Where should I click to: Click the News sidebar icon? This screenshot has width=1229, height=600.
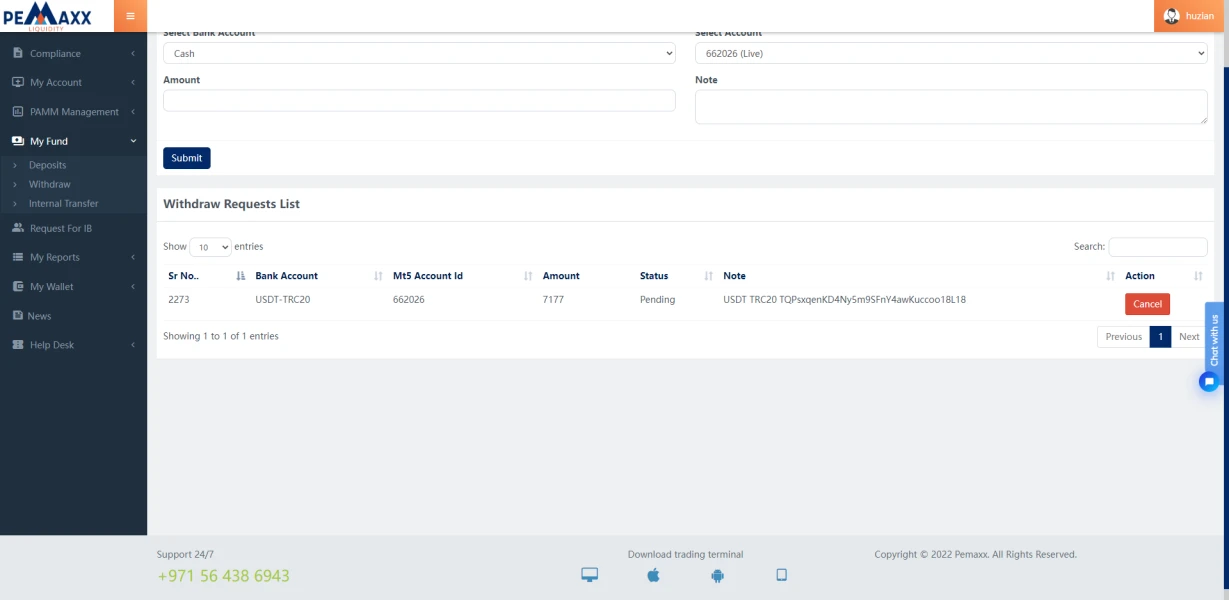point(18,315)
